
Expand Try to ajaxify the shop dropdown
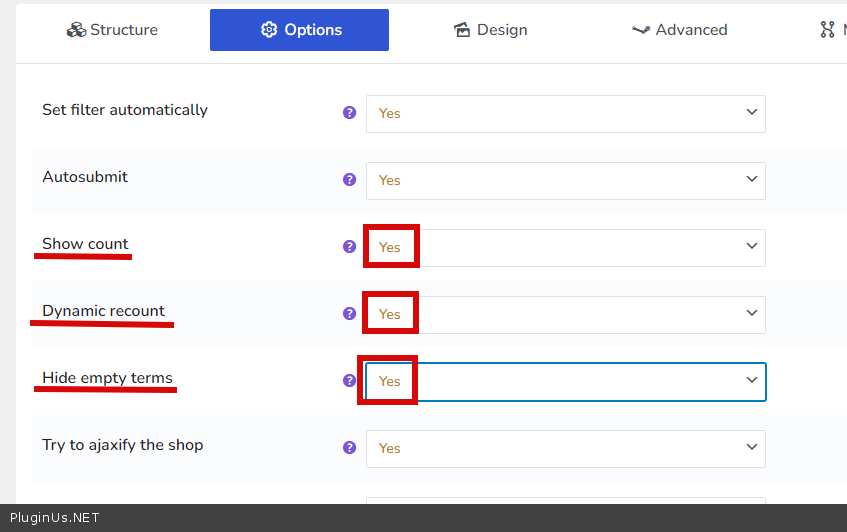coord(565,448)
